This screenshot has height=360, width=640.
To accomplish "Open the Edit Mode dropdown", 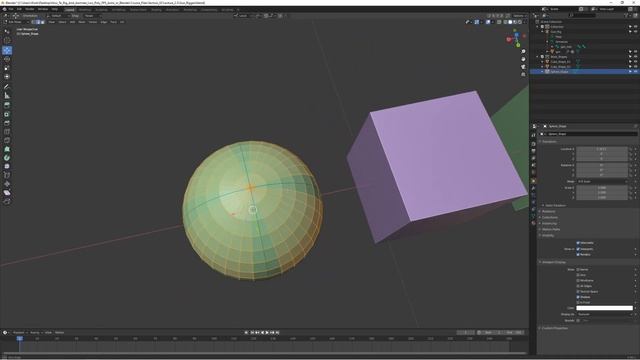I will pos(16,22).
